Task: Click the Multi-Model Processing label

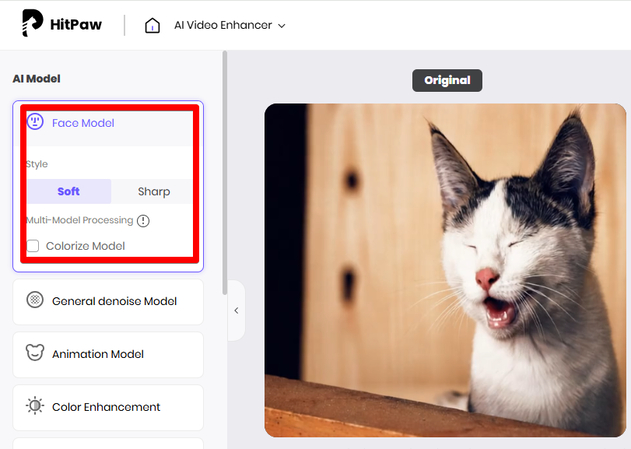Action: point(80,220)
